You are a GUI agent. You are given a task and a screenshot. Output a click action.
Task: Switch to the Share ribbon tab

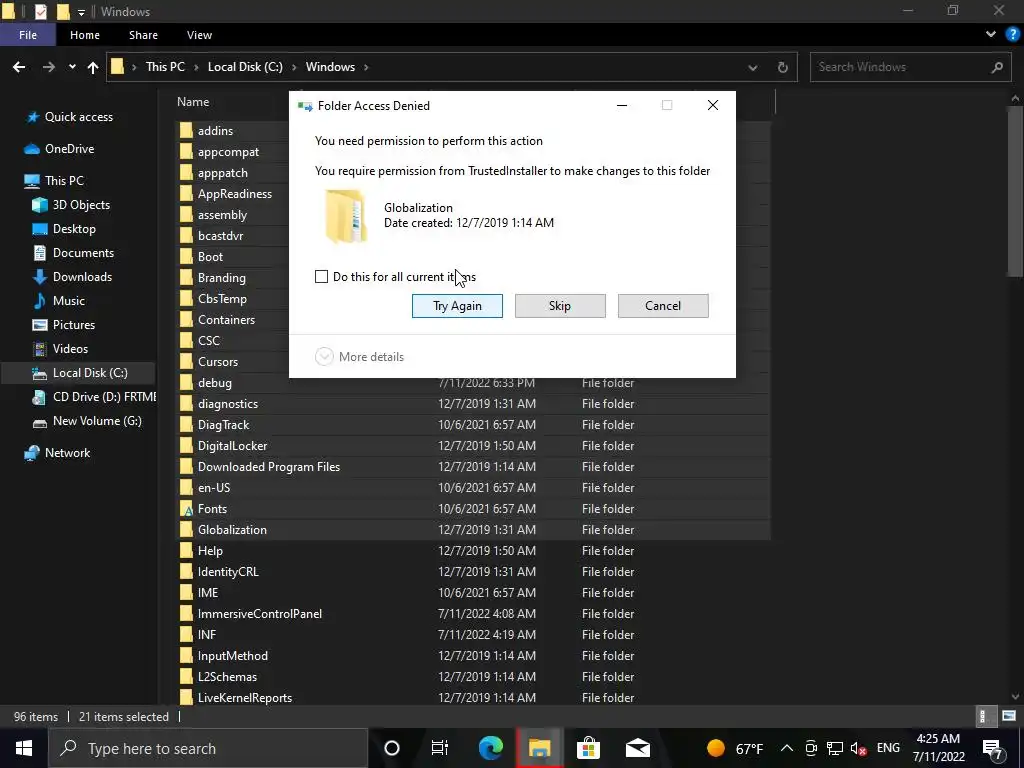point(143,35)
